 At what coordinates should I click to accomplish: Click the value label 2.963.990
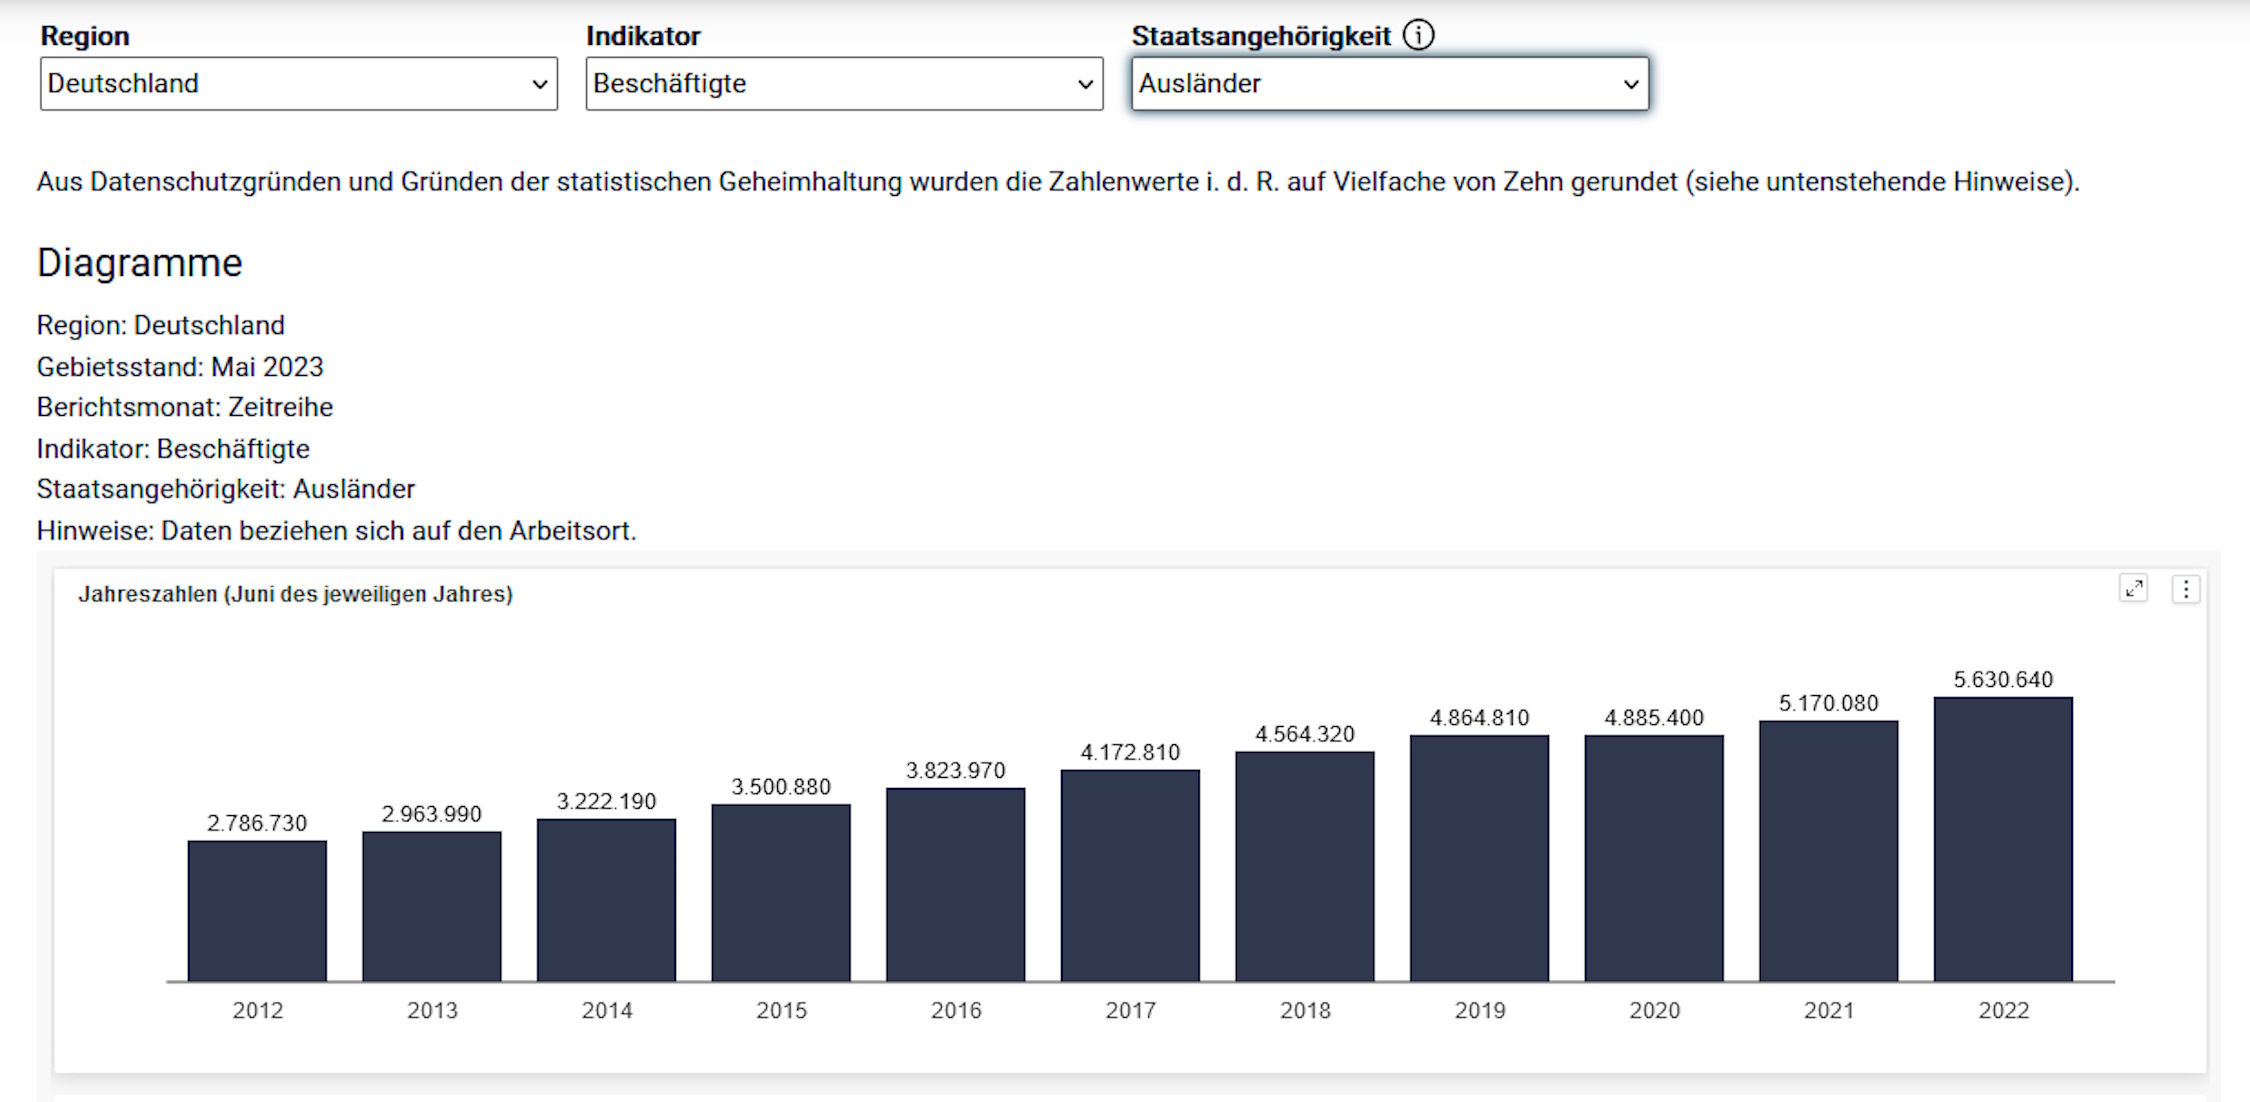431,814
